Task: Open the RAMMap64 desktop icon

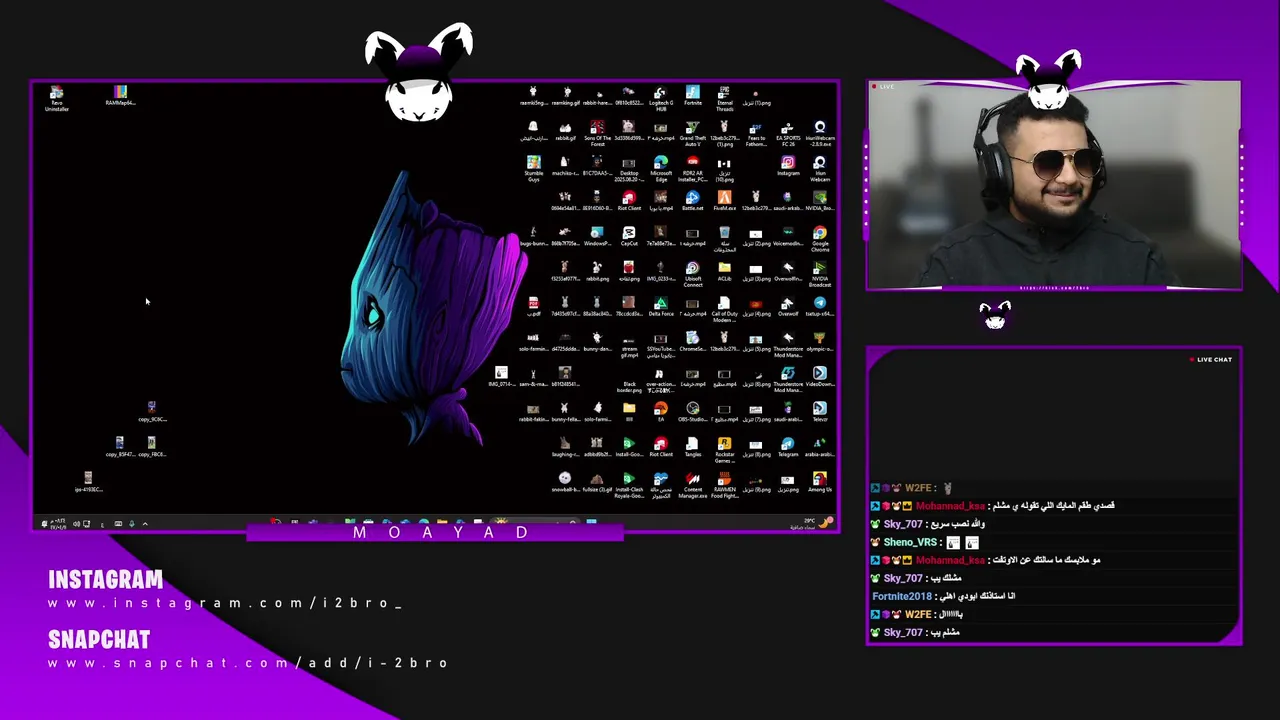Action: [x=120, y=96]
